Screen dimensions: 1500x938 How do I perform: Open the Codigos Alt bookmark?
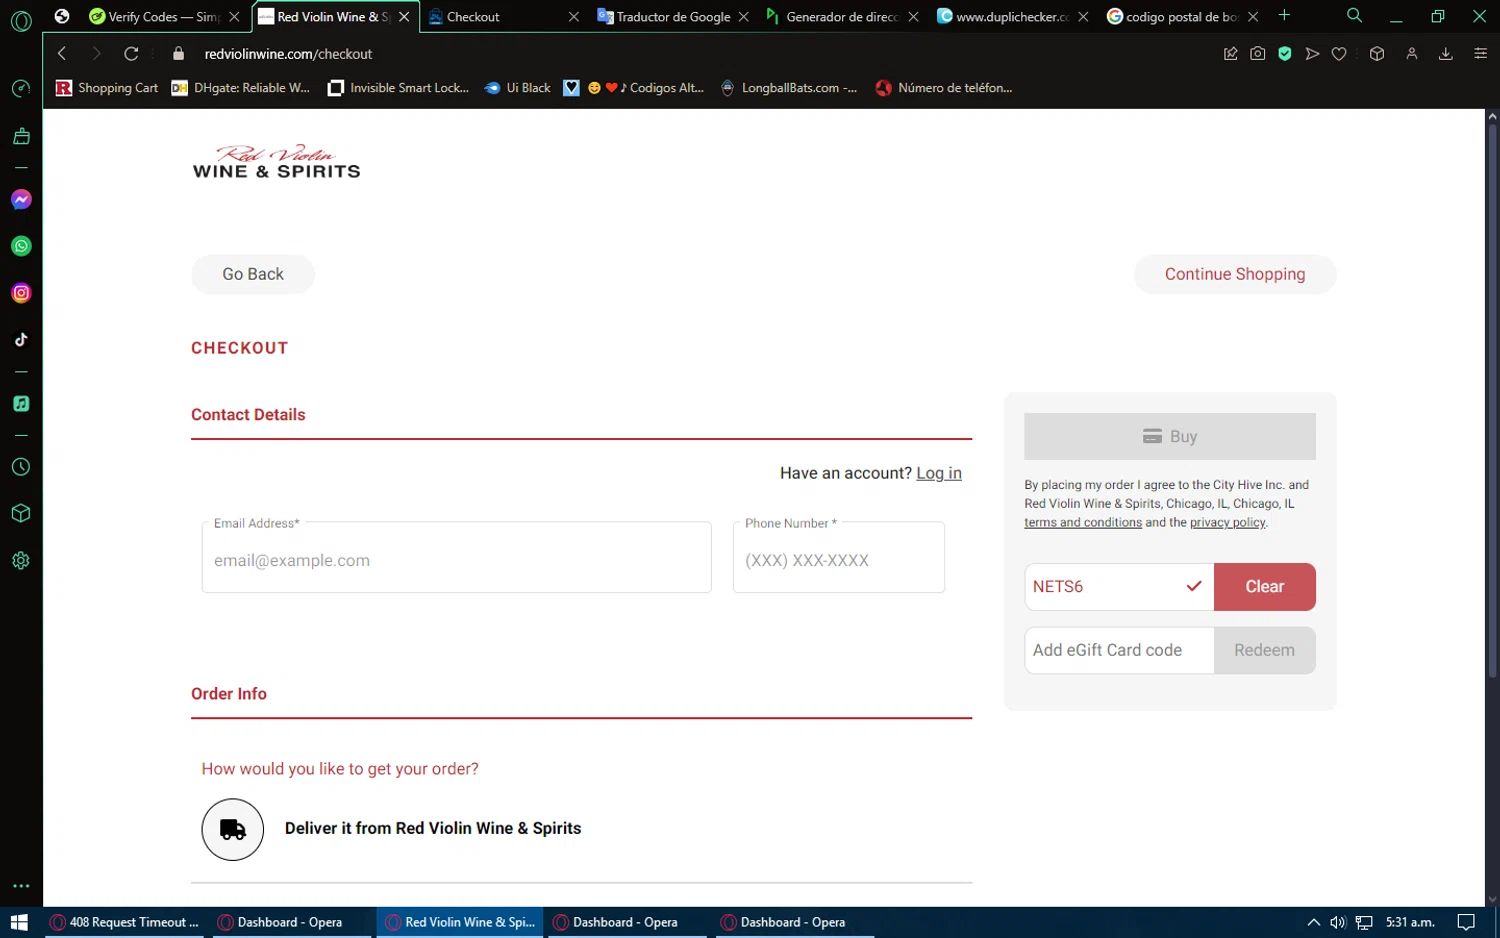pyautogui.click(x=635, y=88)
